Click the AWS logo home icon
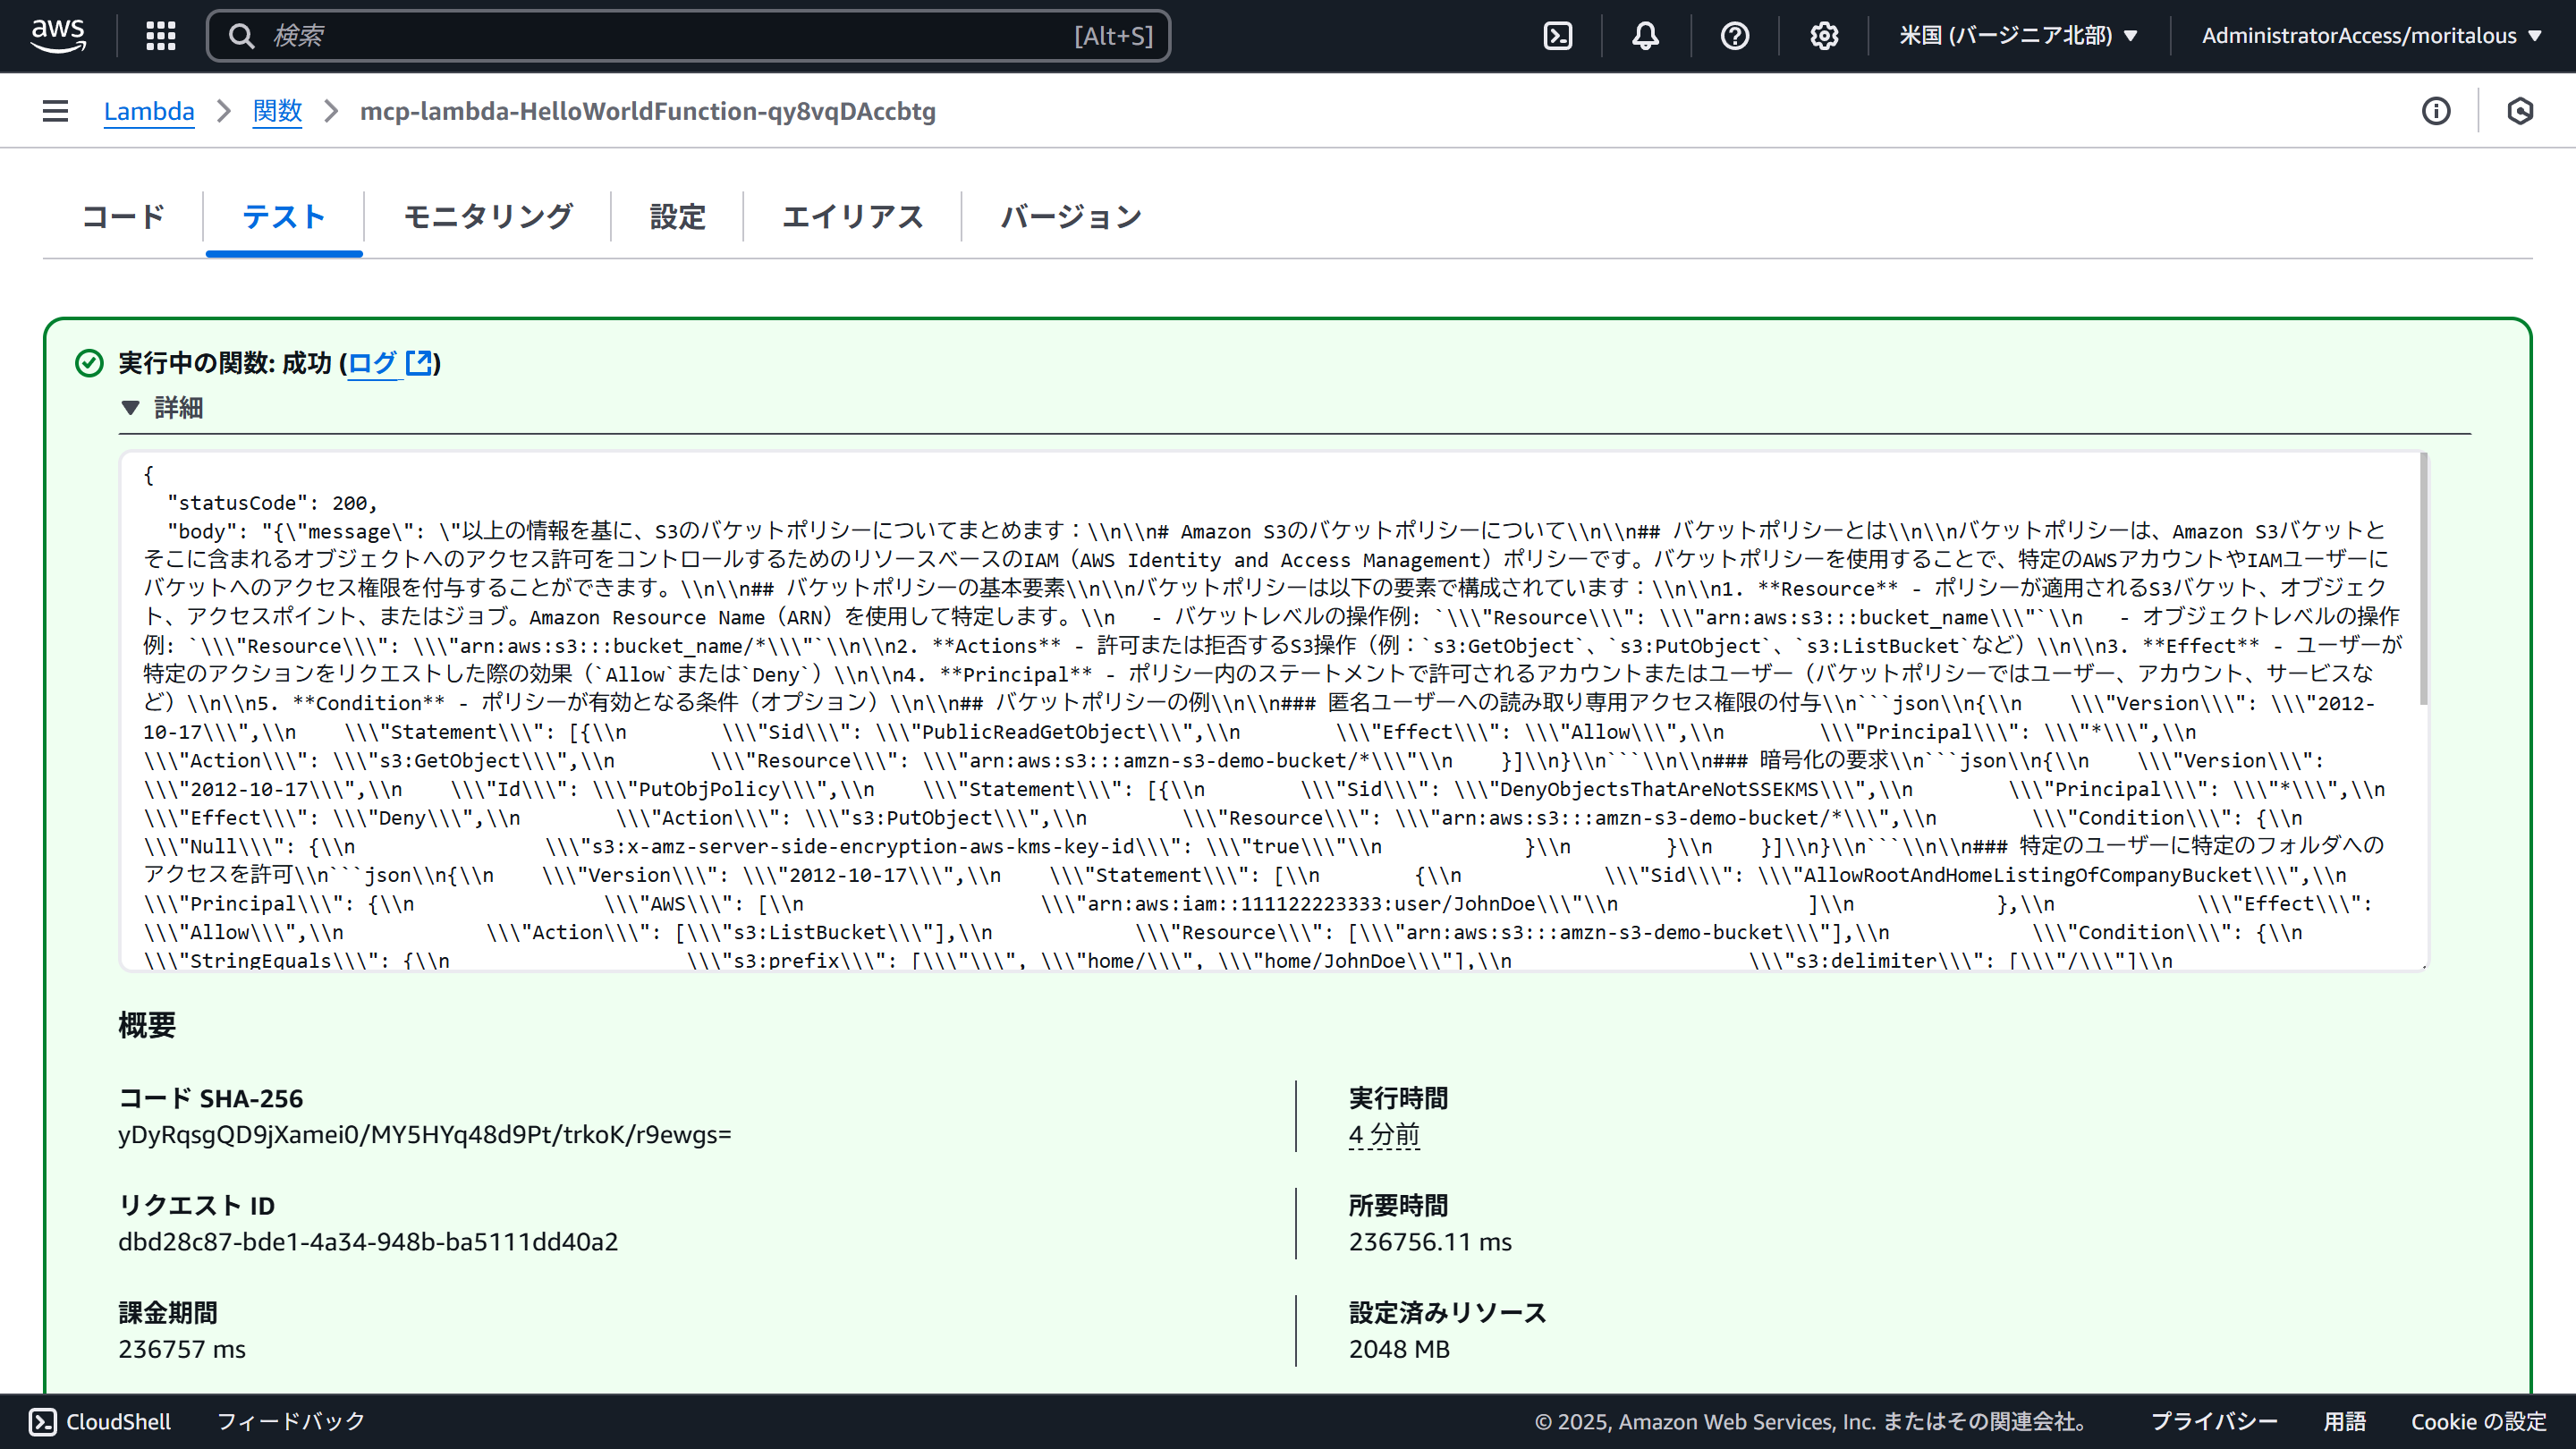This screenshot has width=2576, height=1449. 58,35
